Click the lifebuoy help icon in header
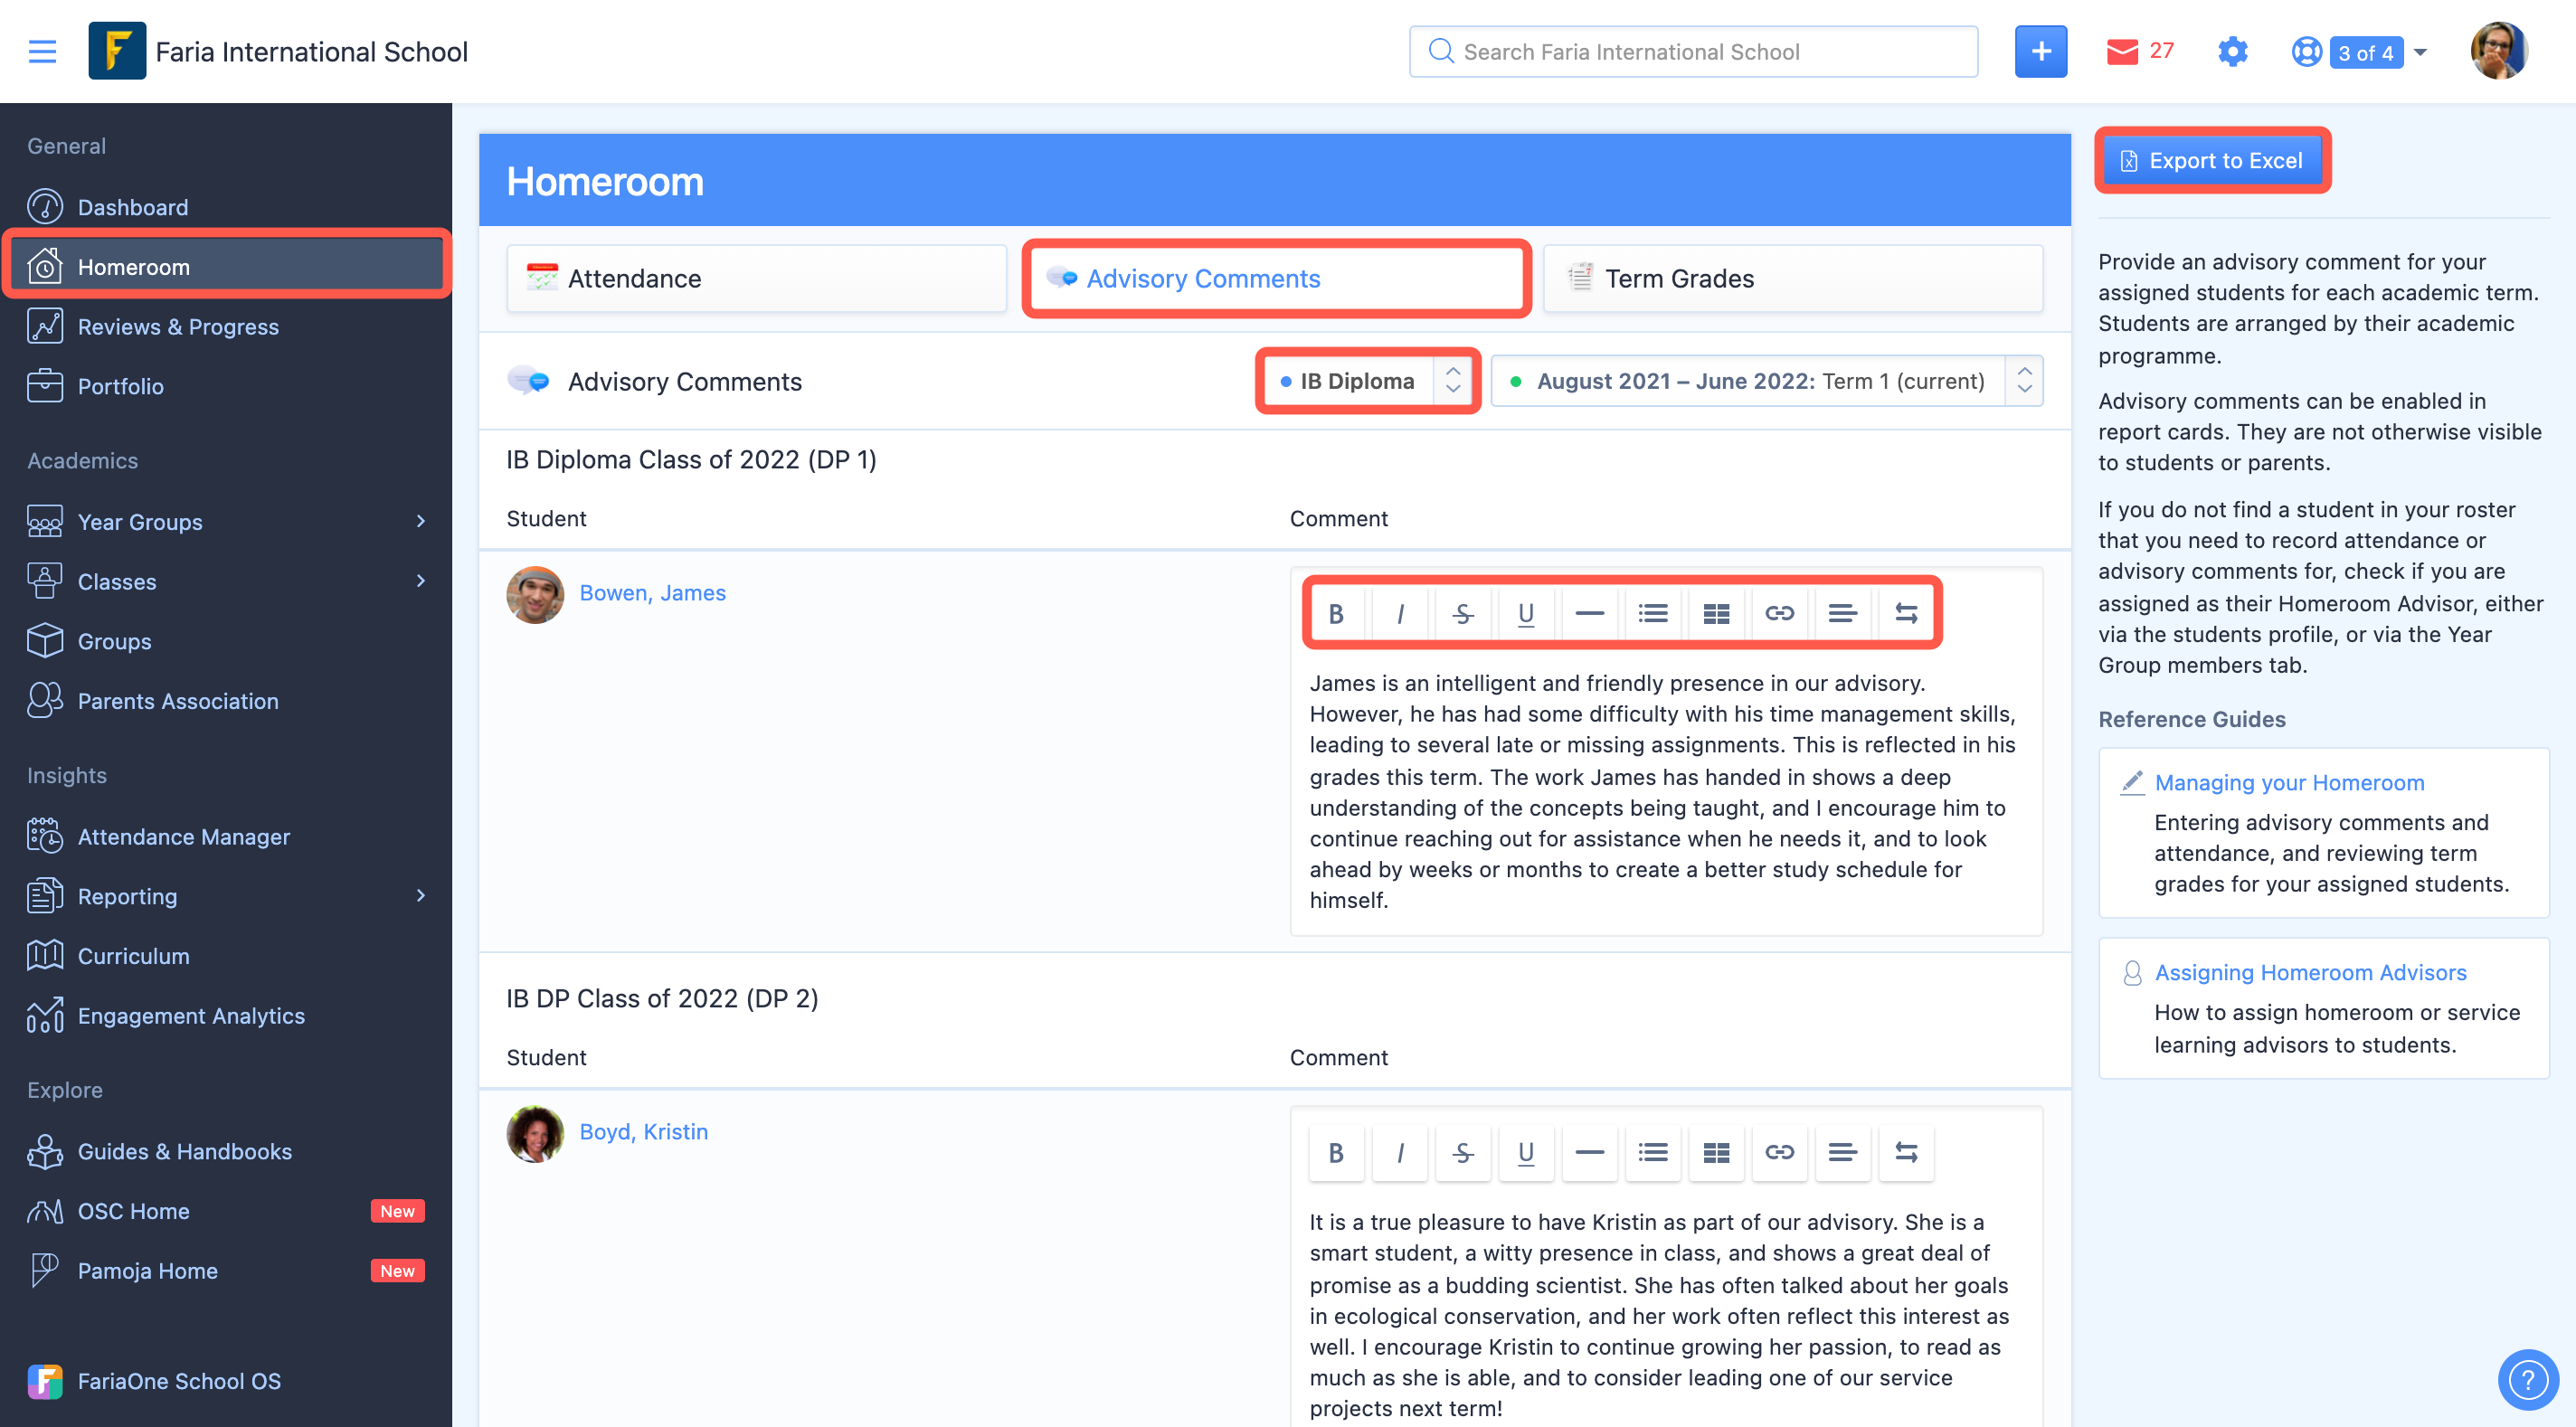The height and width of the screenshot is (1427, 2576). pos(2306,51)
